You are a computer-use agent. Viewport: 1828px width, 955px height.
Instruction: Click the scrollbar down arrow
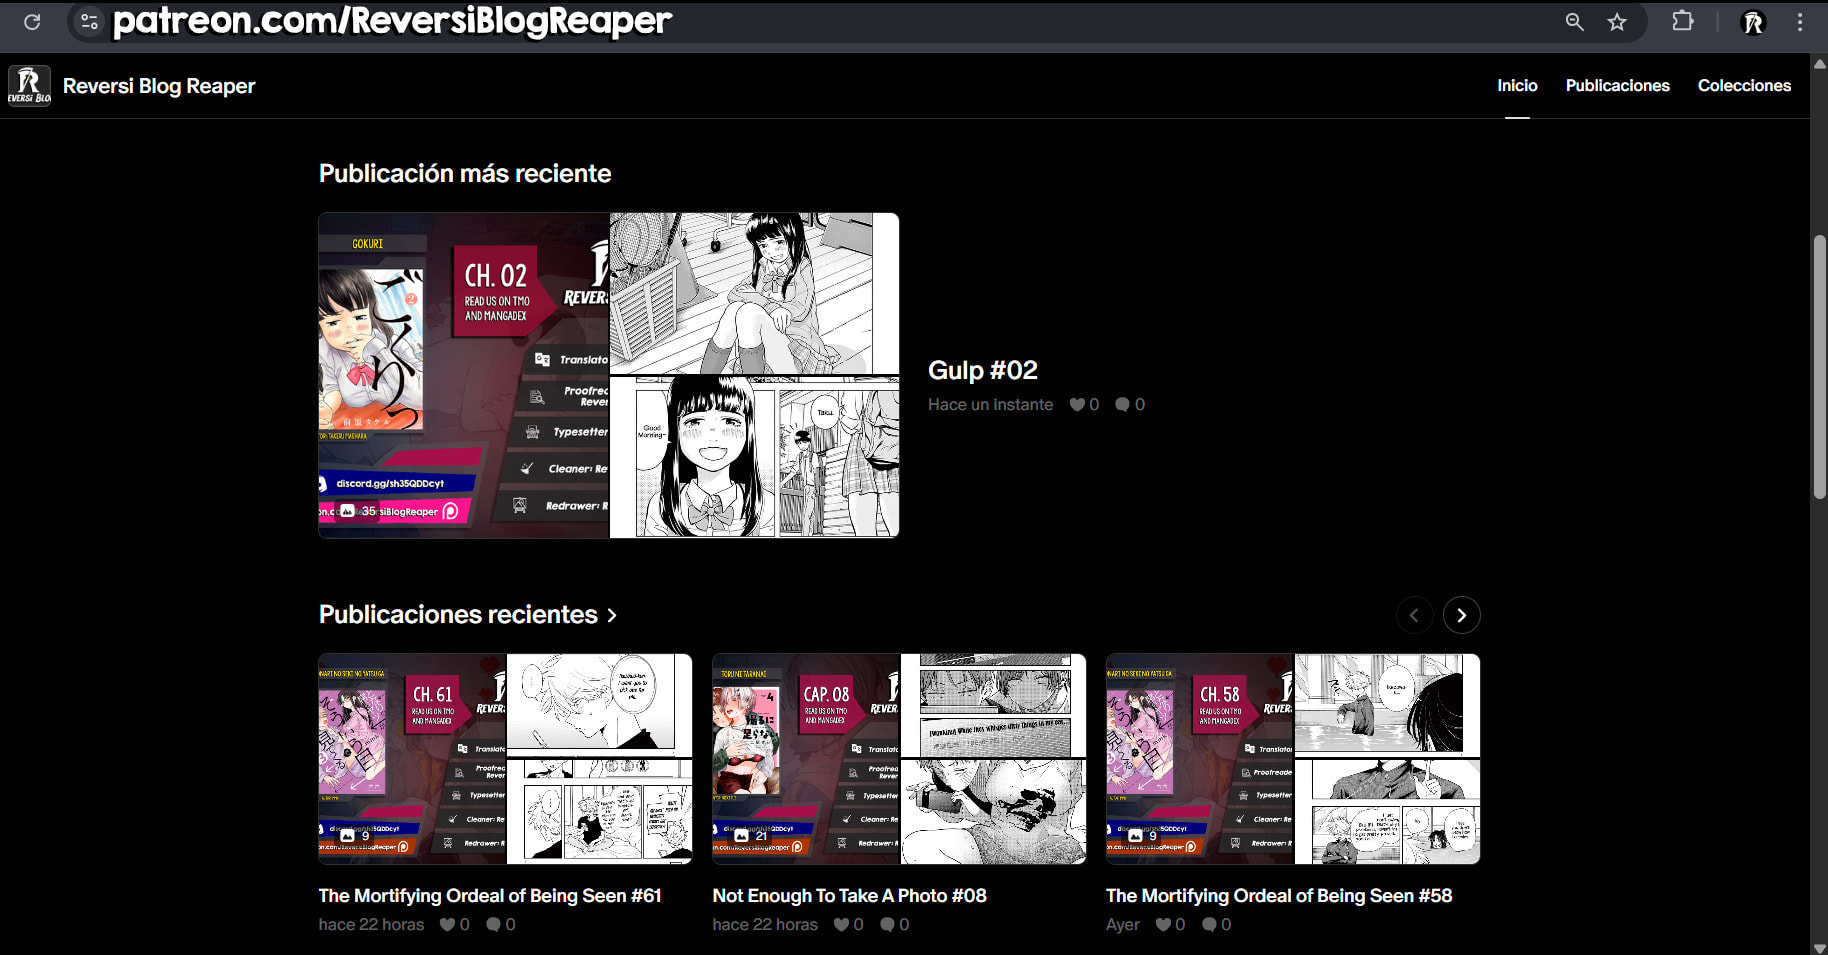1820,947
